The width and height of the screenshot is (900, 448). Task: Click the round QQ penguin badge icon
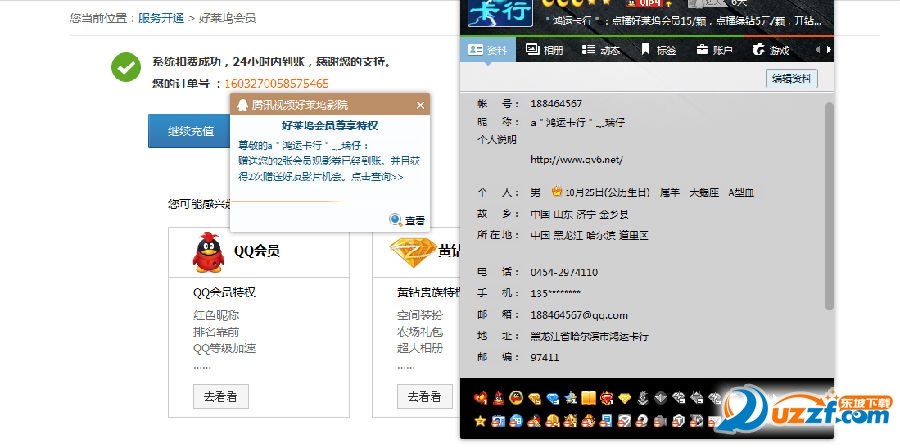516,398
